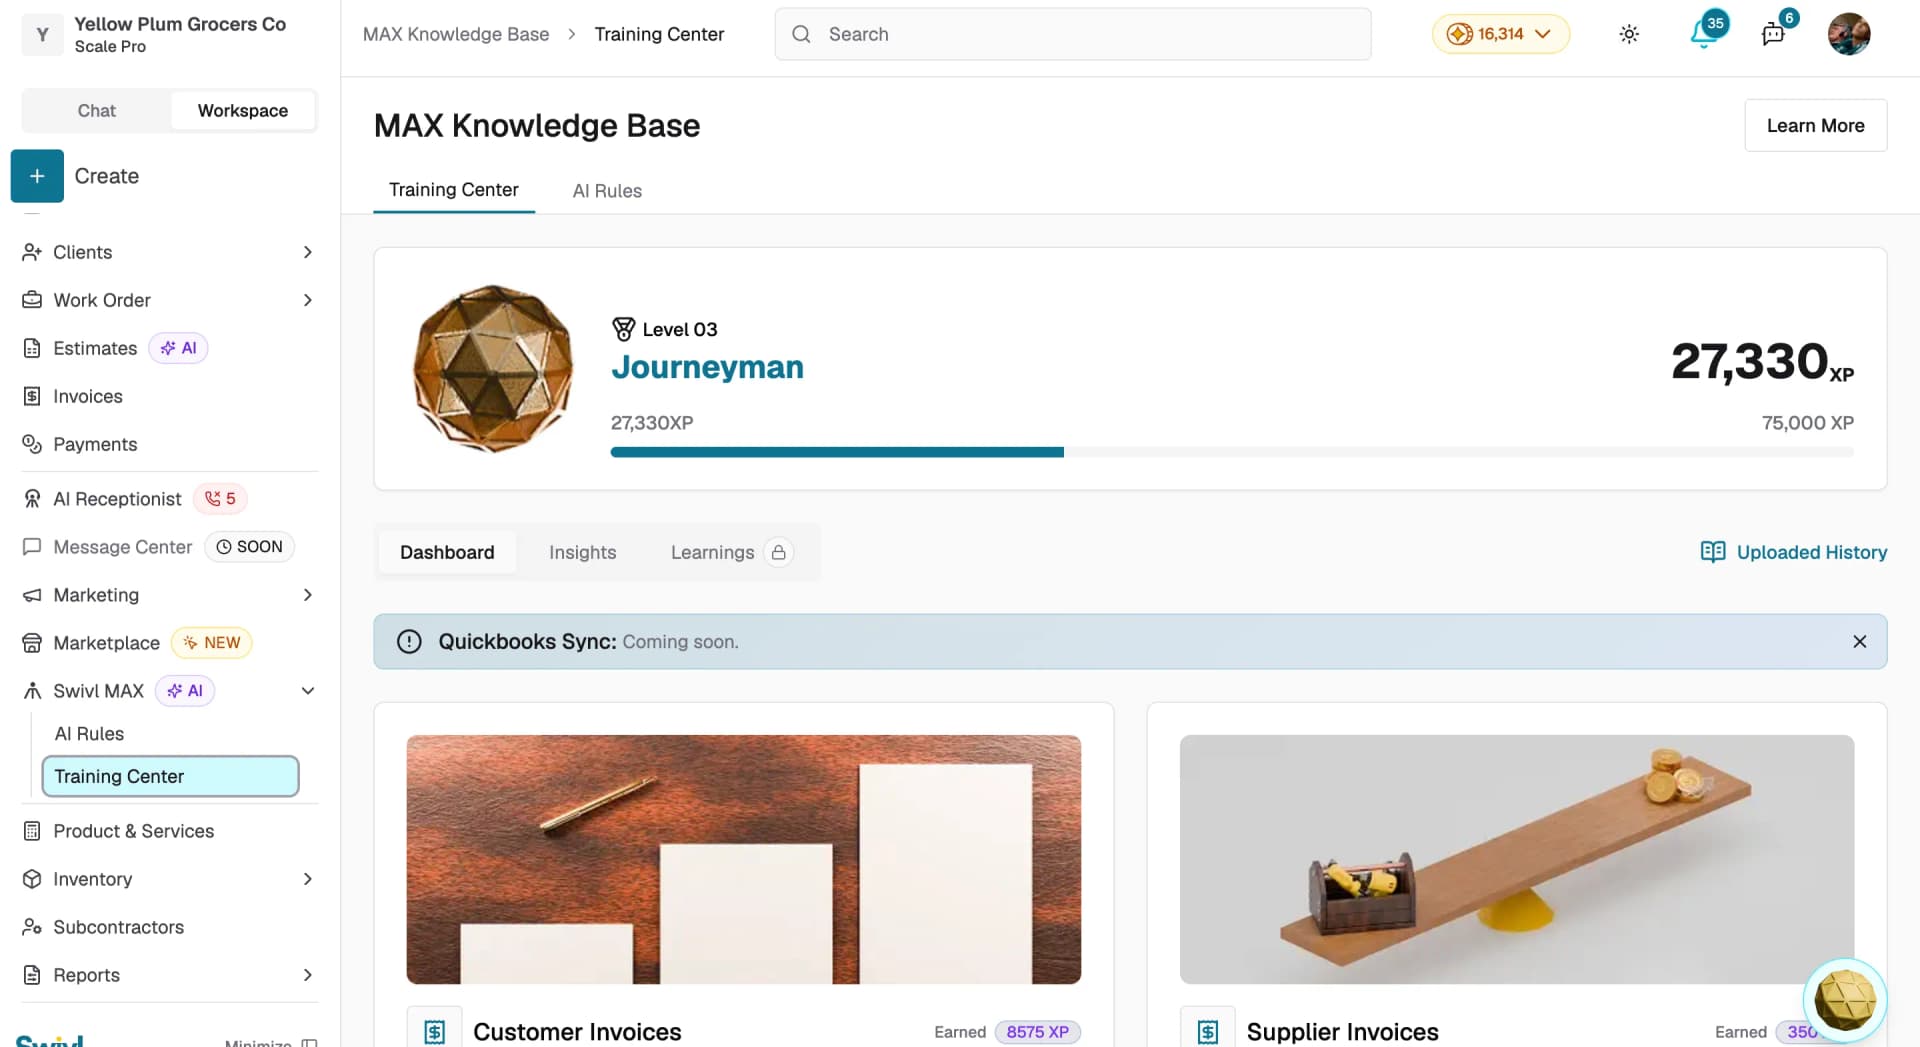The width and height of the screenshot is (1920, 1047).
Task: Click the Customer Invoices dollar icon
Action: point(435,1030)
